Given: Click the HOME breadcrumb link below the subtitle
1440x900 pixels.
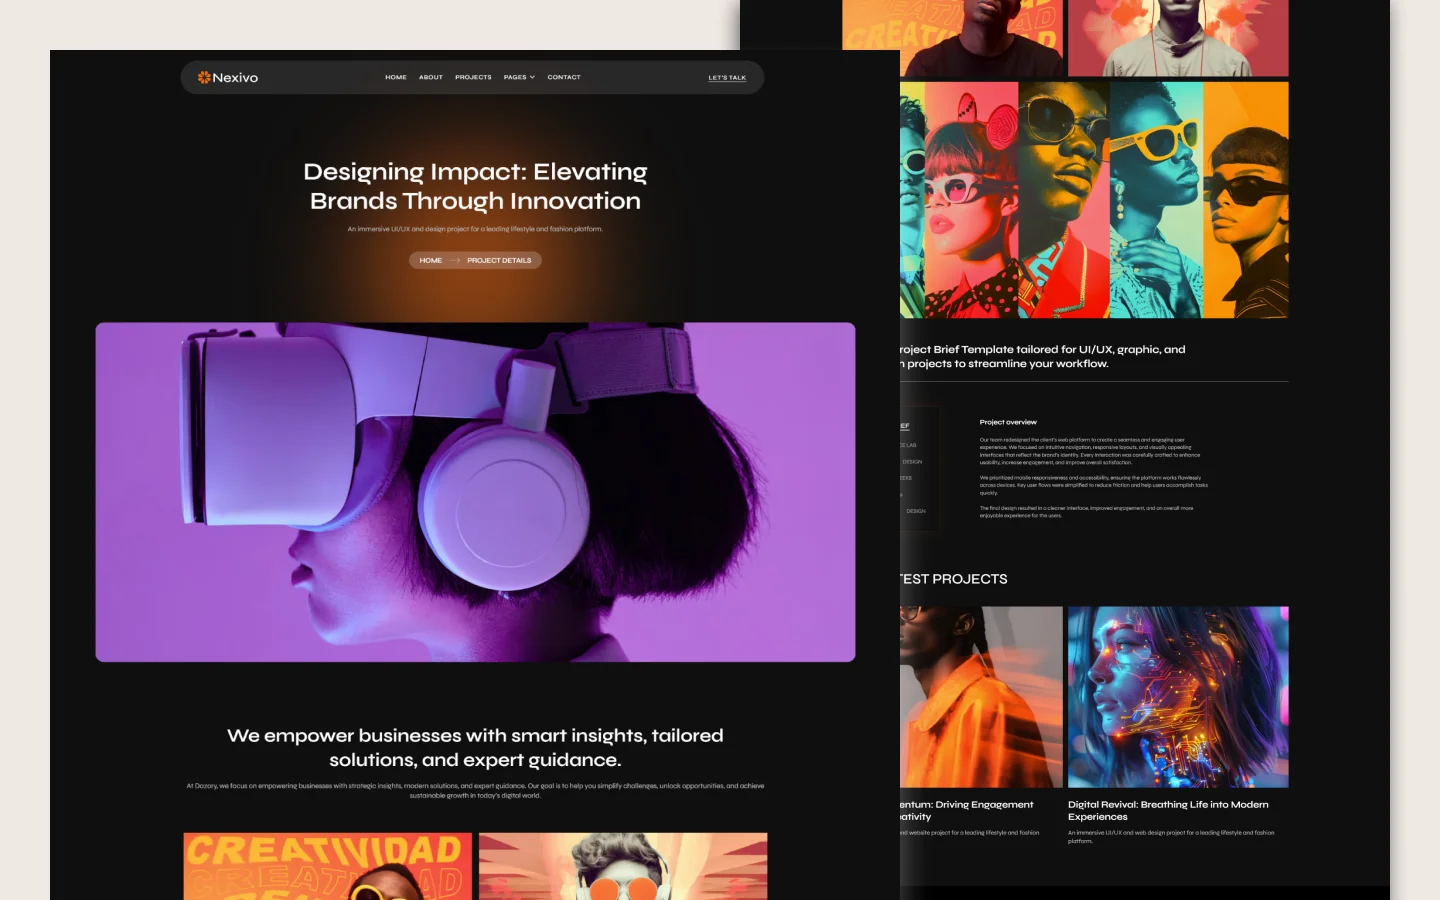Looking at the screenshot, I should tap(431, 260).
